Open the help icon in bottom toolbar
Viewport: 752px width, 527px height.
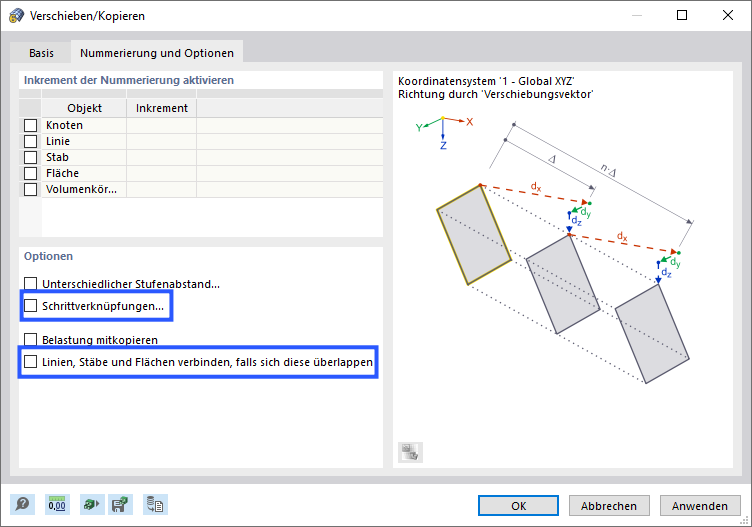(x=23, y=504)
